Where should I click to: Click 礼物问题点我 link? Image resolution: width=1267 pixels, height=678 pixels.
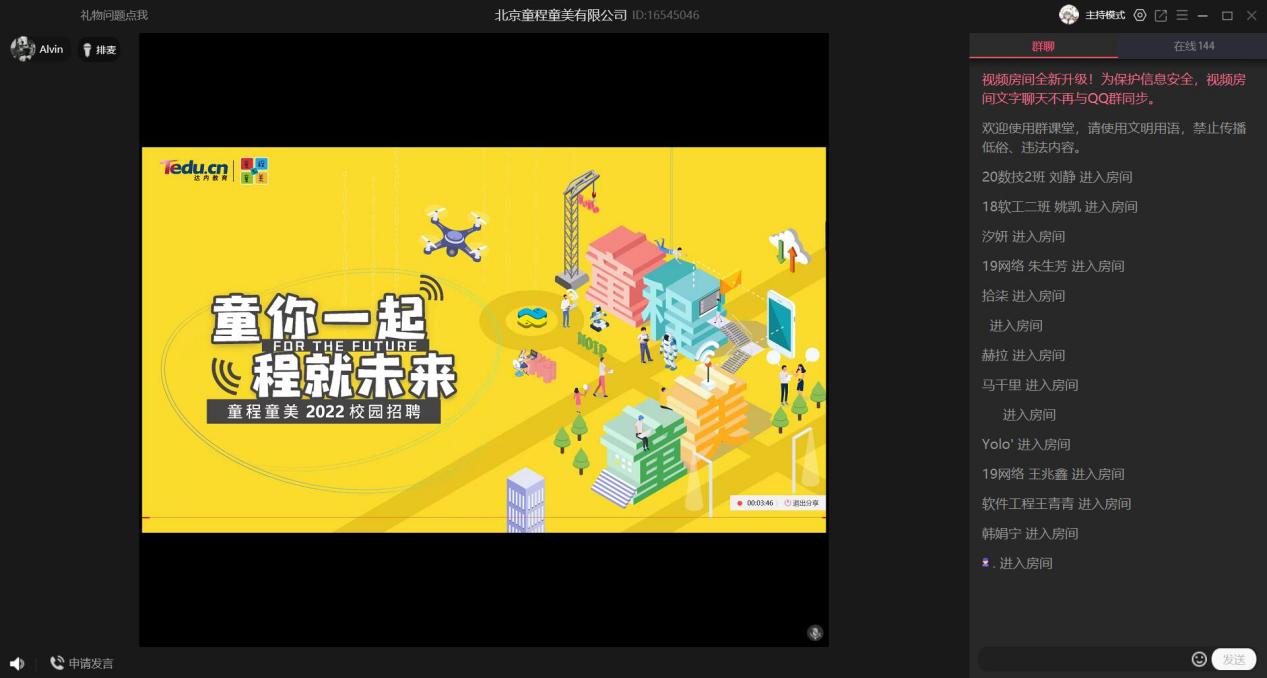(x=114, y=15)
